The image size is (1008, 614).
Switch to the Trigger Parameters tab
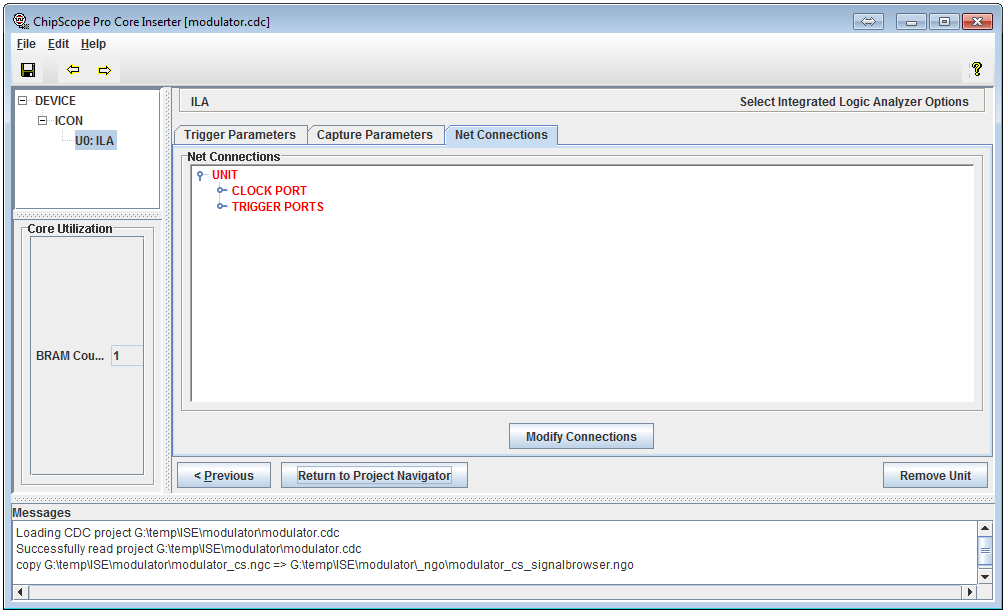pyautogui.click(x=240, y=135)
